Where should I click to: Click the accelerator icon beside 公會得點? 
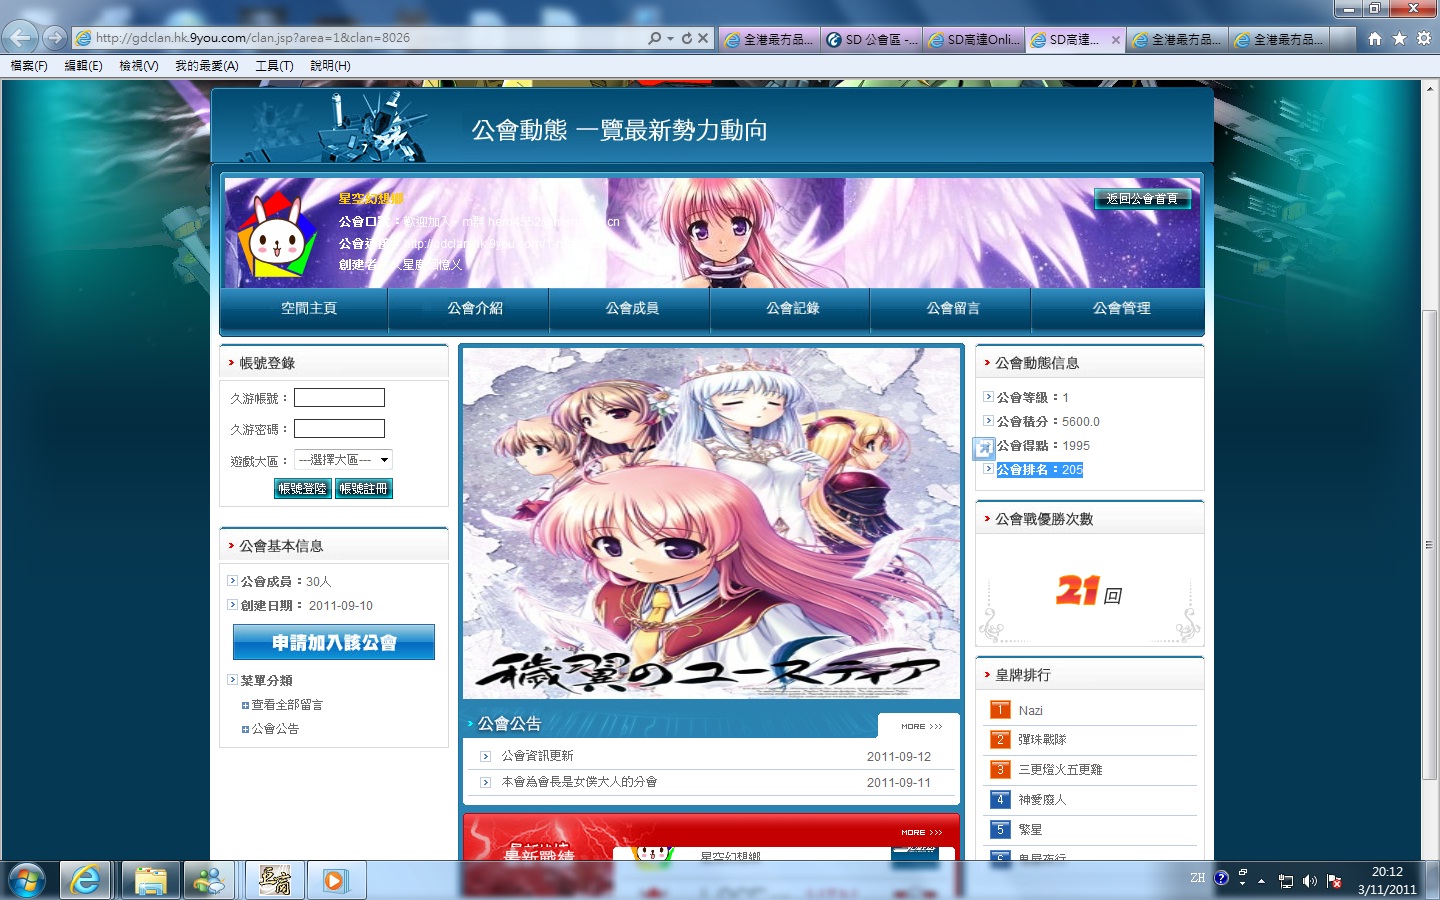984,449
